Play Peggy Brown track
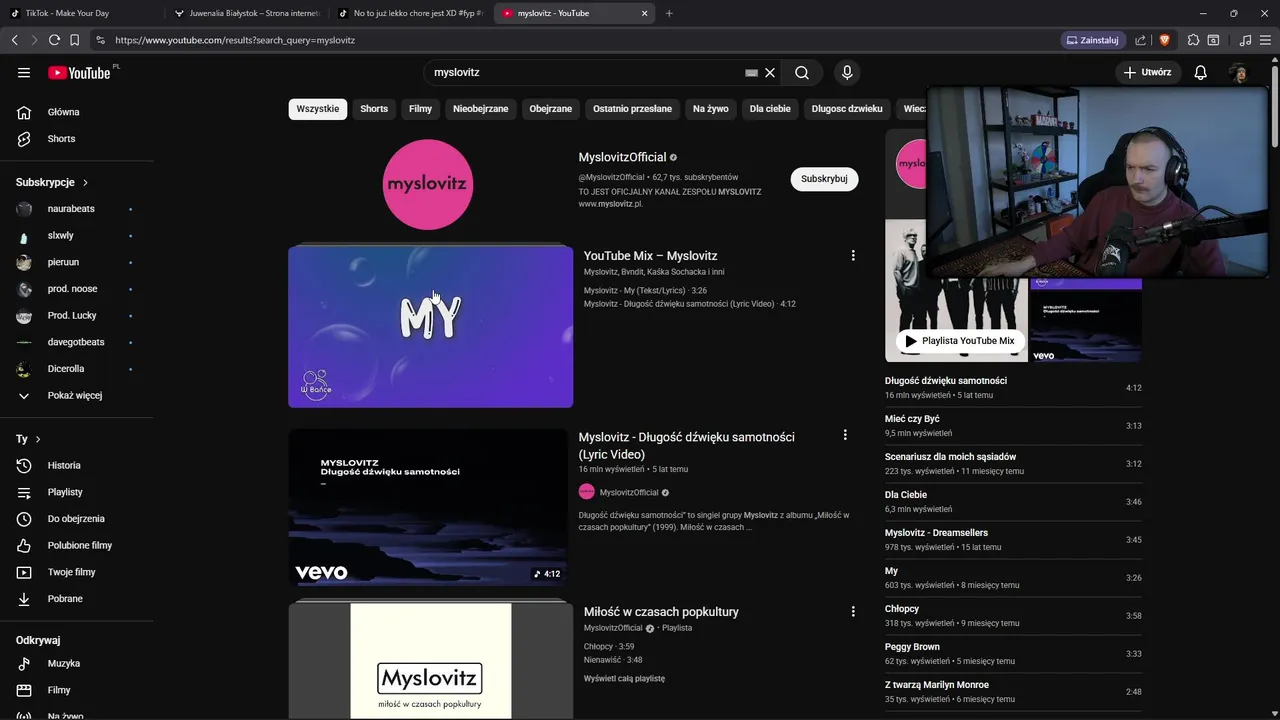Screen dimensions: 1280x720 pyautogui.click(x=1013, y=654)
